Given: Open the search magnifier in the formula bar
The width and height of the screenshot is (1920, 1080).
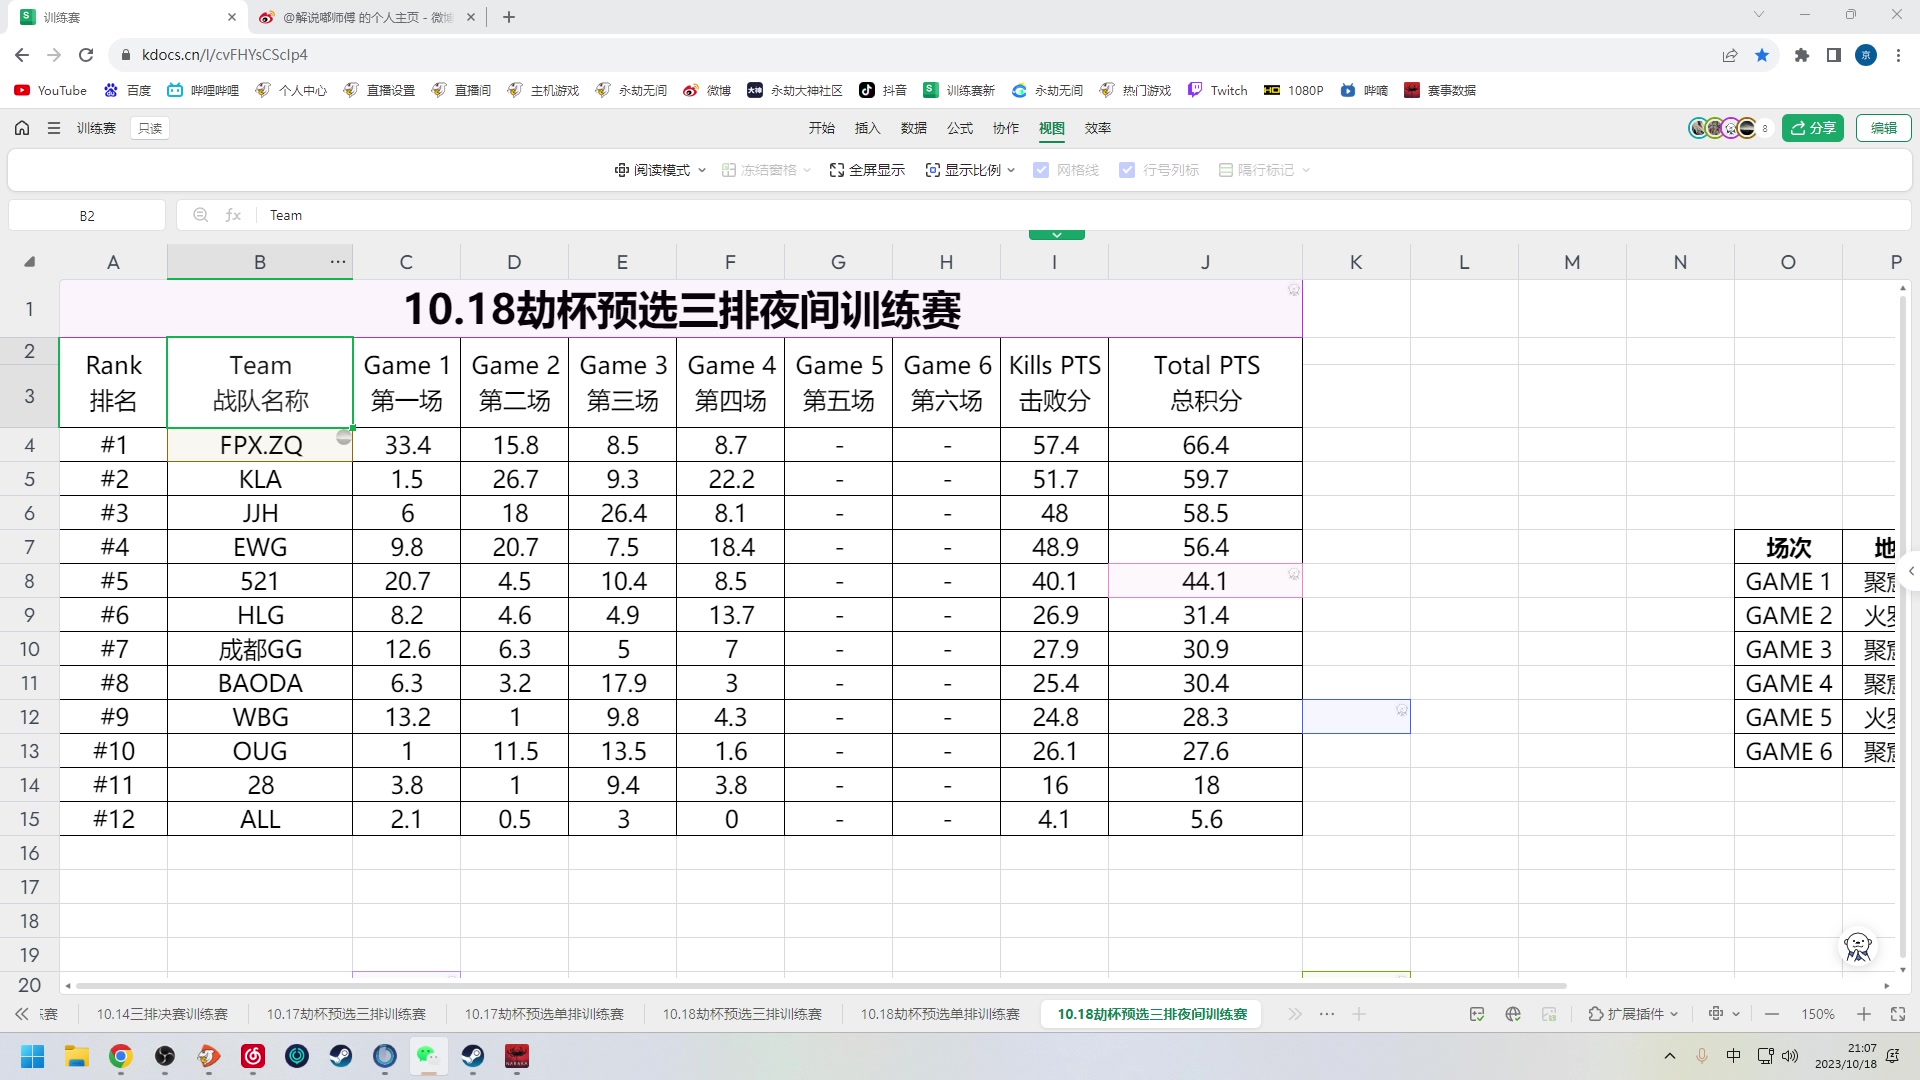Looking at the screenshot, I should pos(200,215).
